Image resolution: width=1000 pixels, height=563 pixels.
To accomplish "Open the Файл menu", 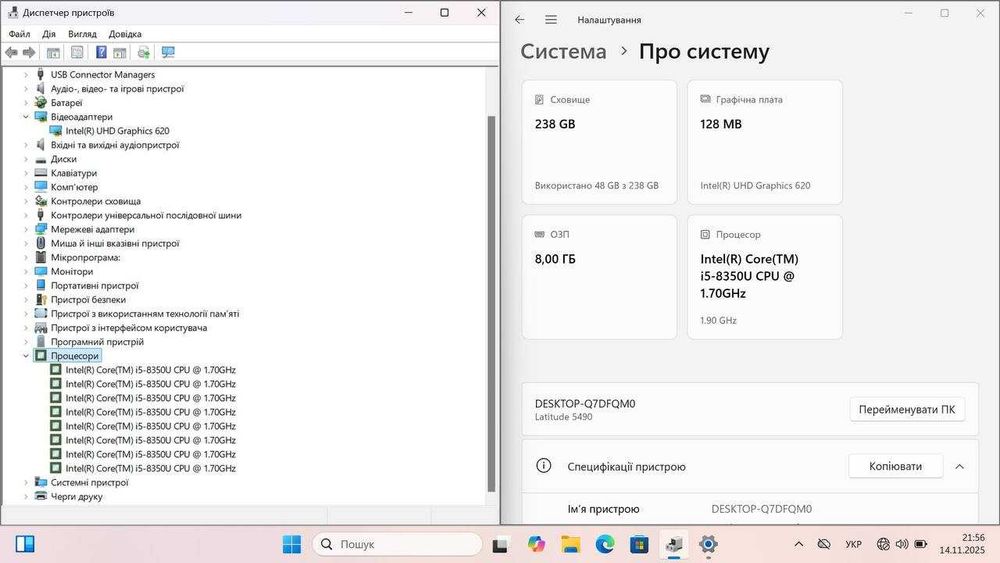I will click(x=19, y=34).
